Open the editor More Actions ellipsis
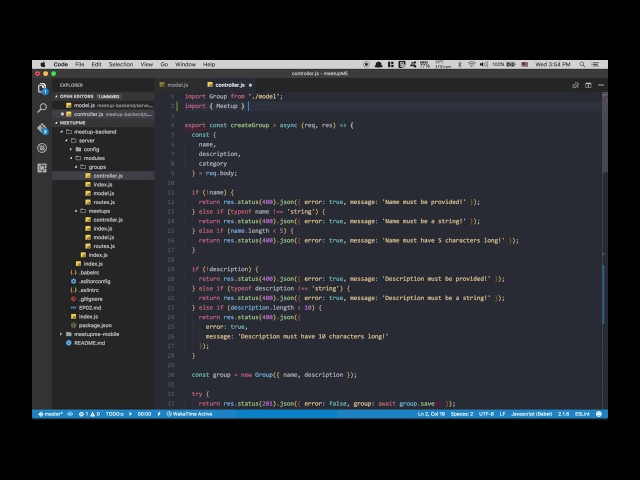Image resolution: width=640 pixels, height=480 pixels. [601, 85]
